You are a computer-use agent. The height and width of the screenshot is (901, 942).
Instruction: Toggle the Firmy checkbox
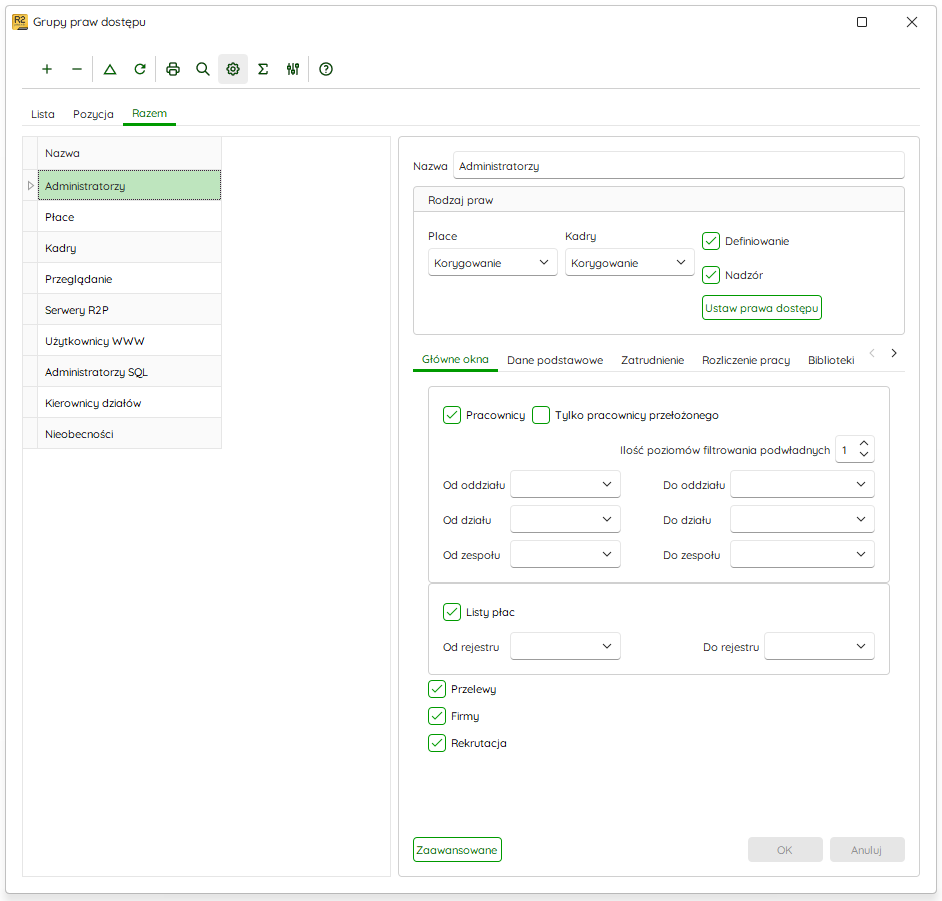point(437,716)
